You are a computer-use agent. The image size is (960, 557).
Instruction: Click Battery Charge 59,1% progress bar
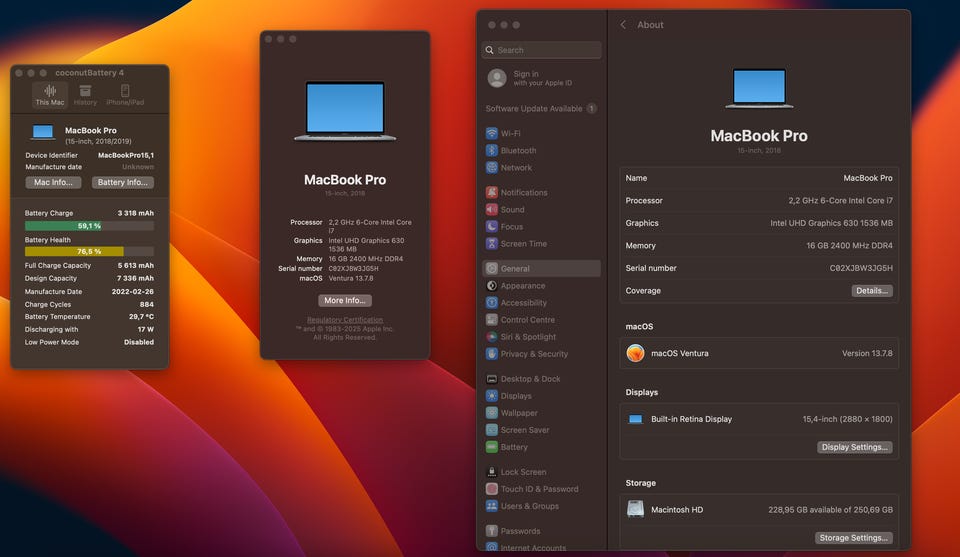pos(89,226)
